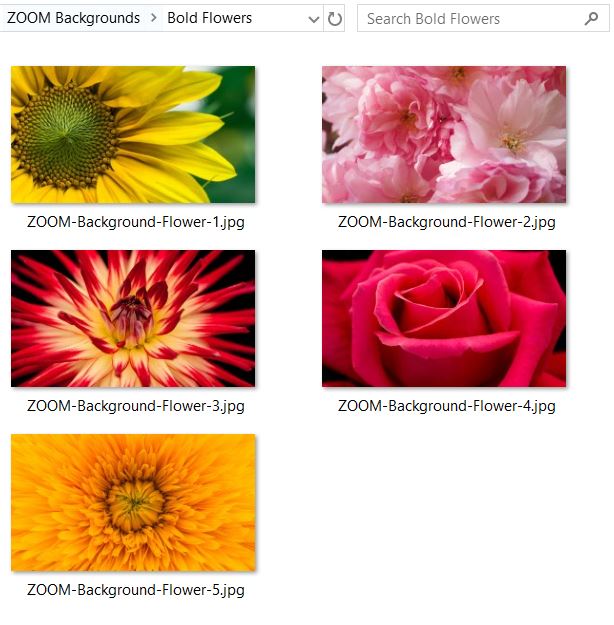Select the yellow sunflower thumbnail

pos(133,135)
